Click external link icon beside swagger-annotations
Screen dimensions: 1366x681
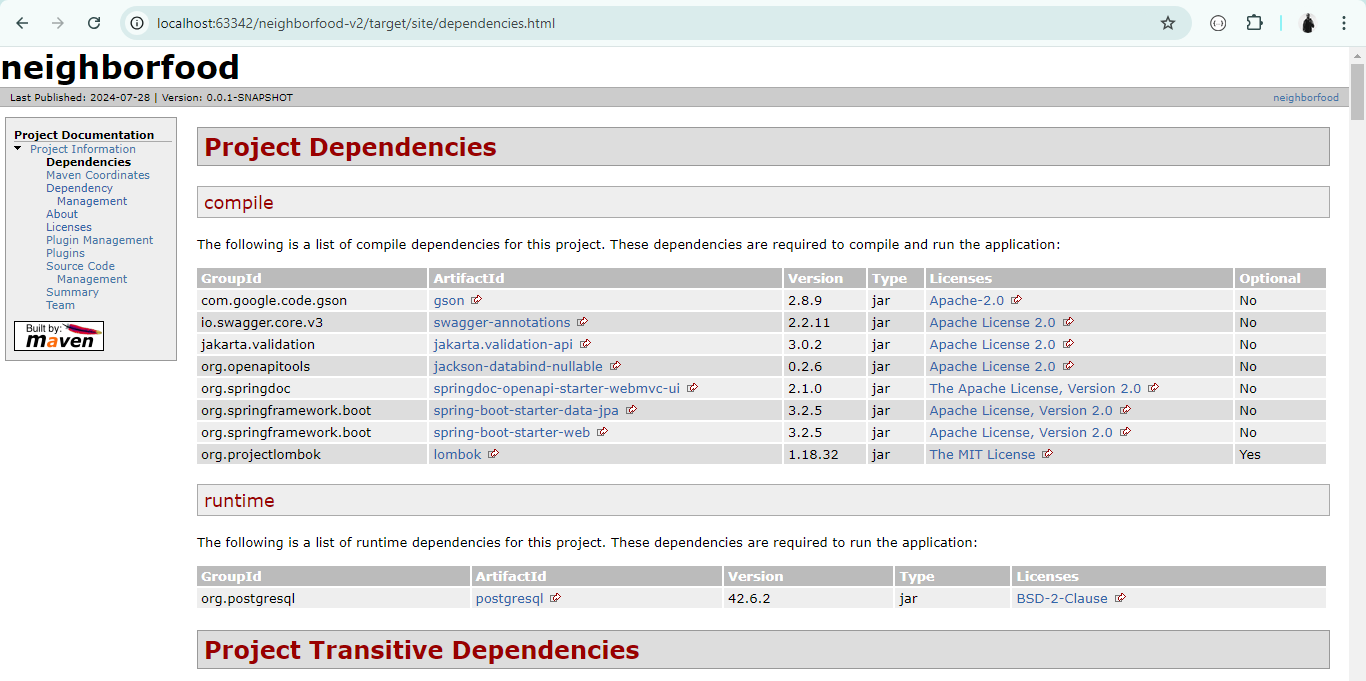pos(582,322)
